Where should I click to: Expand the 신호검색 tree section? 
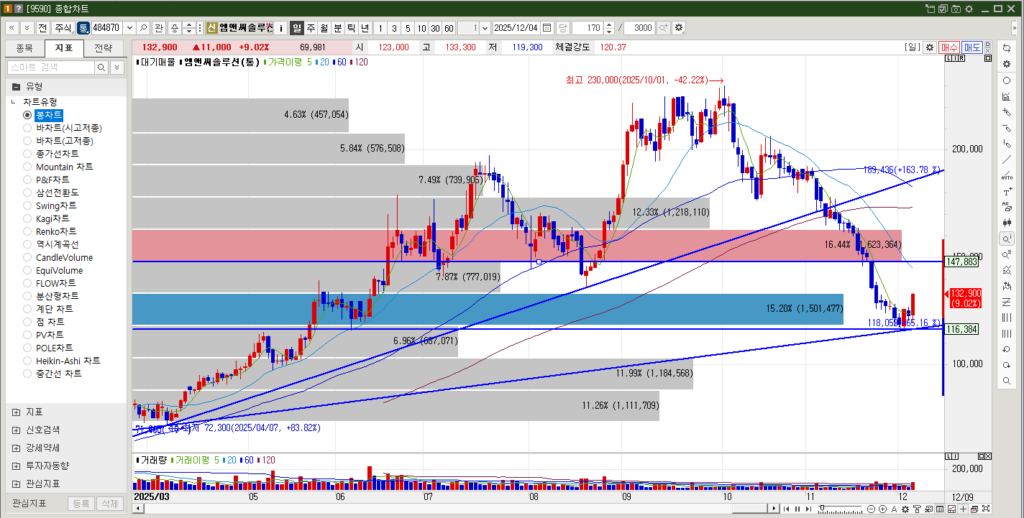[x=15, y=430]
